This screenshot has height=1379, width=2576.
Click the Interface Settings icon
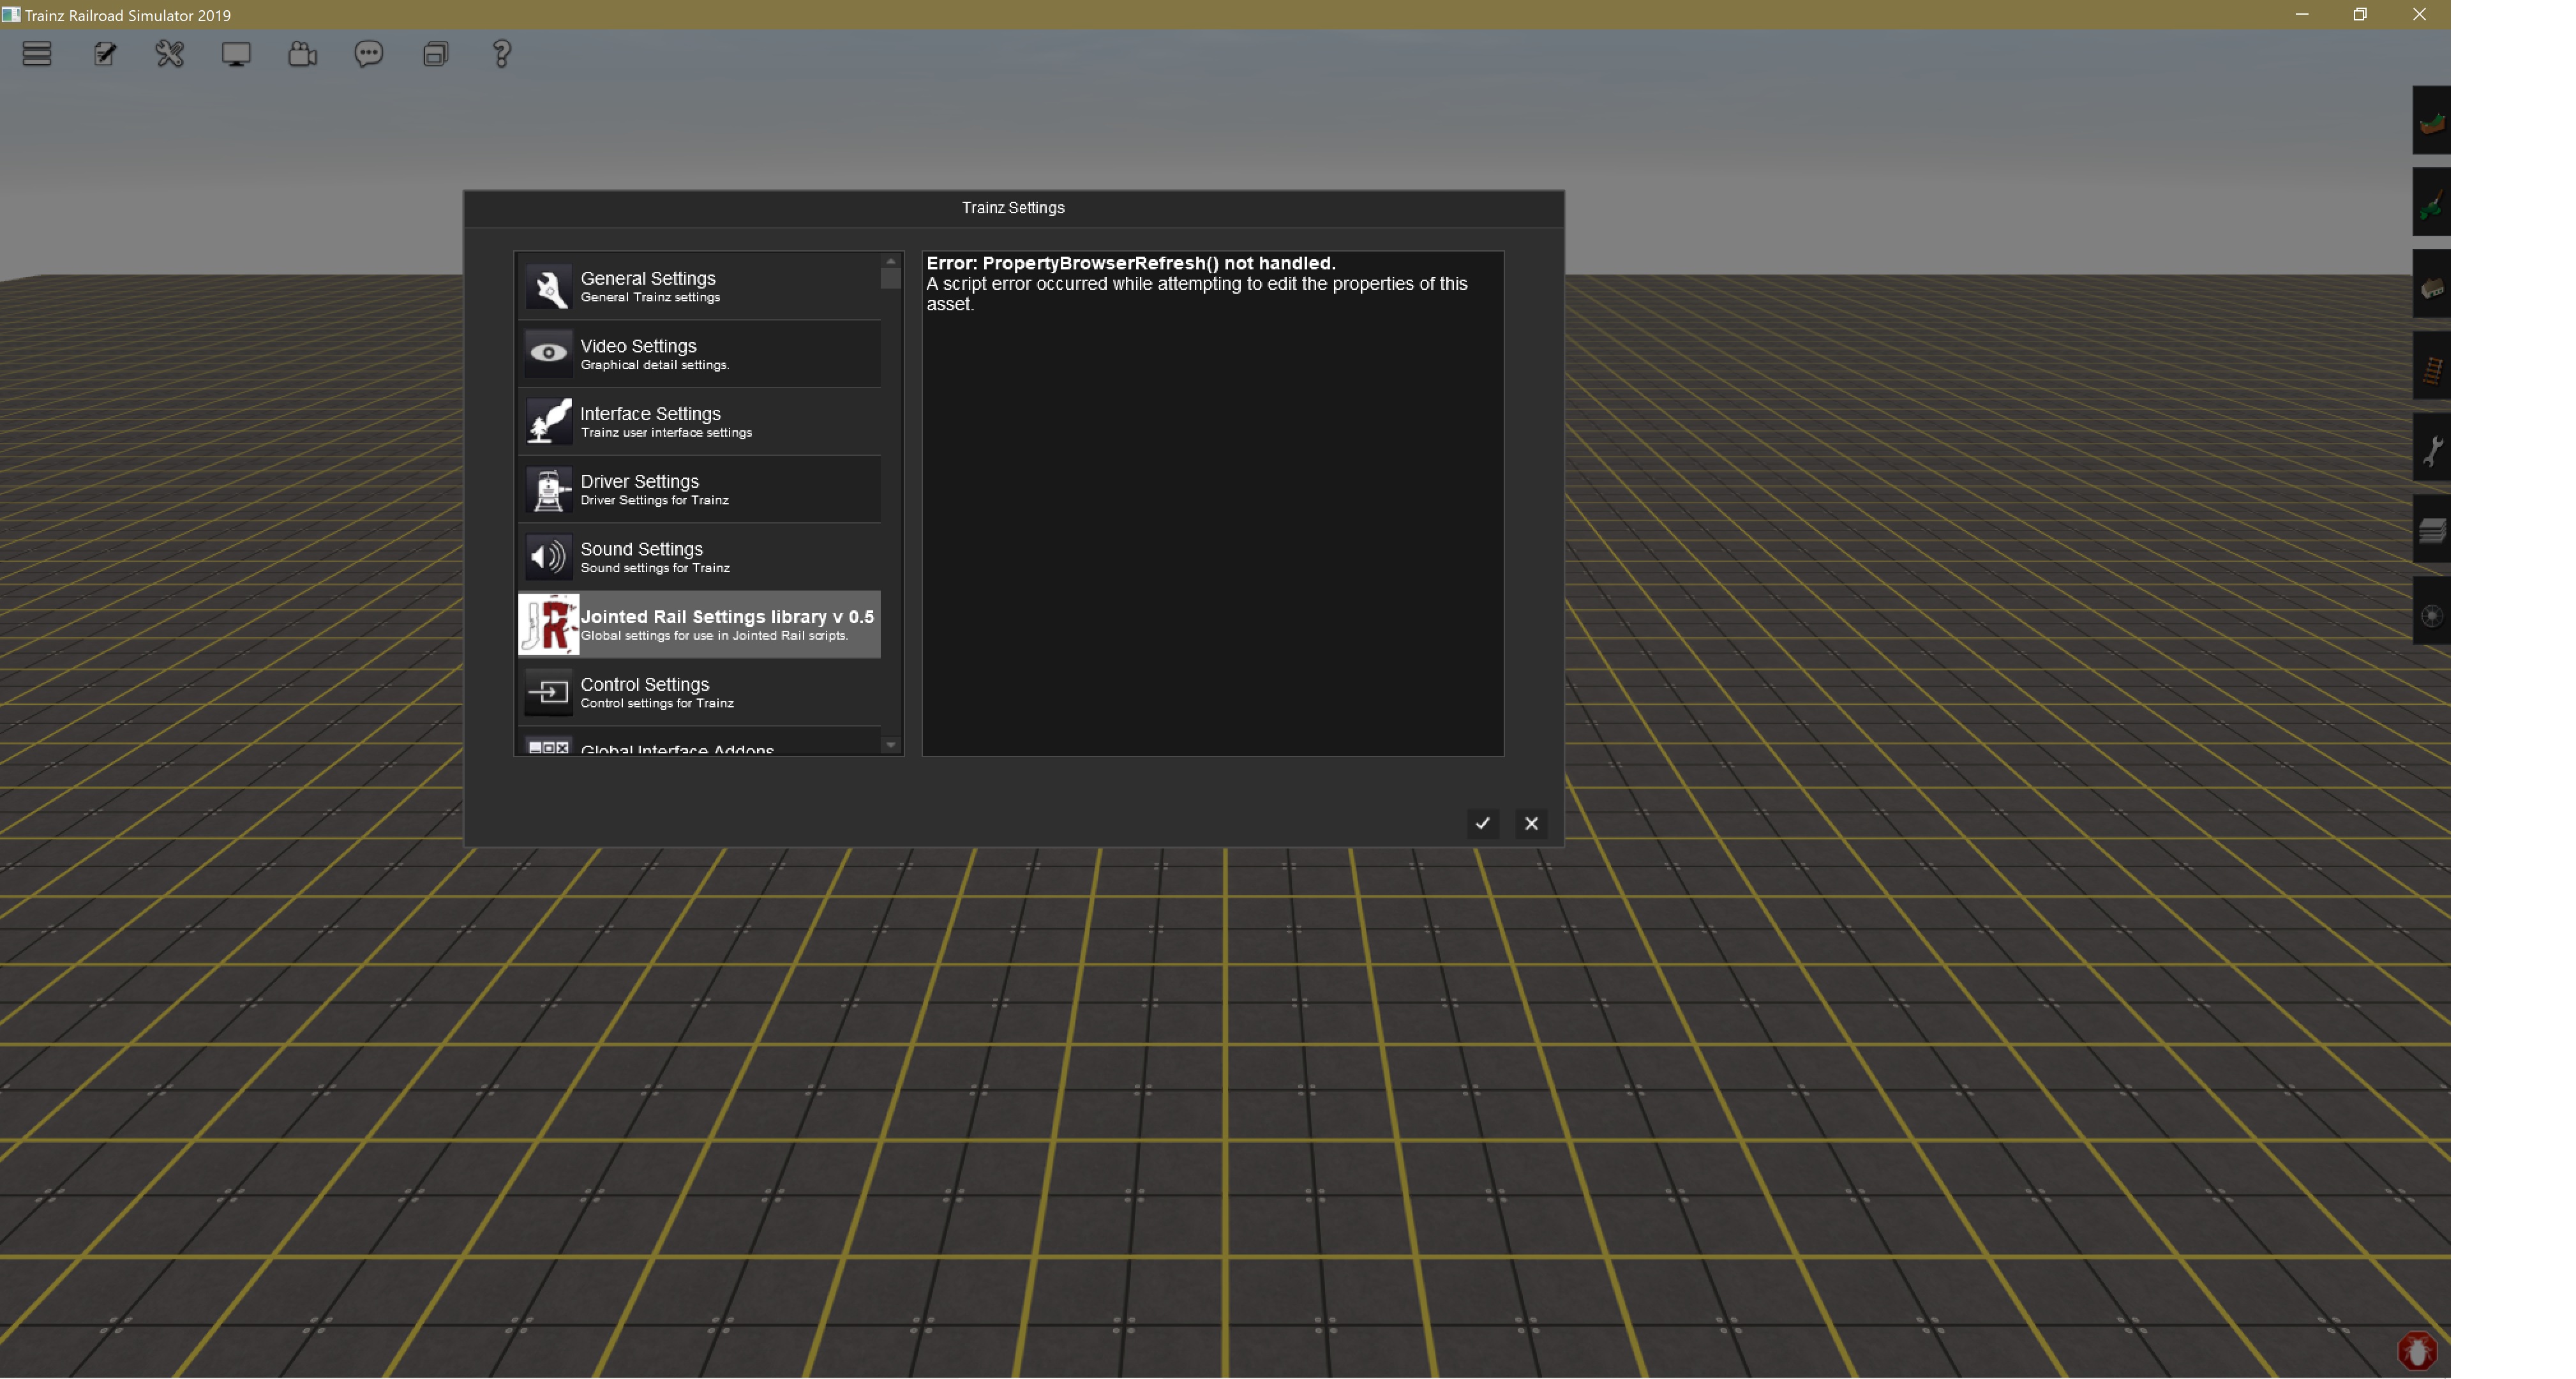click(x=548, y=422)
